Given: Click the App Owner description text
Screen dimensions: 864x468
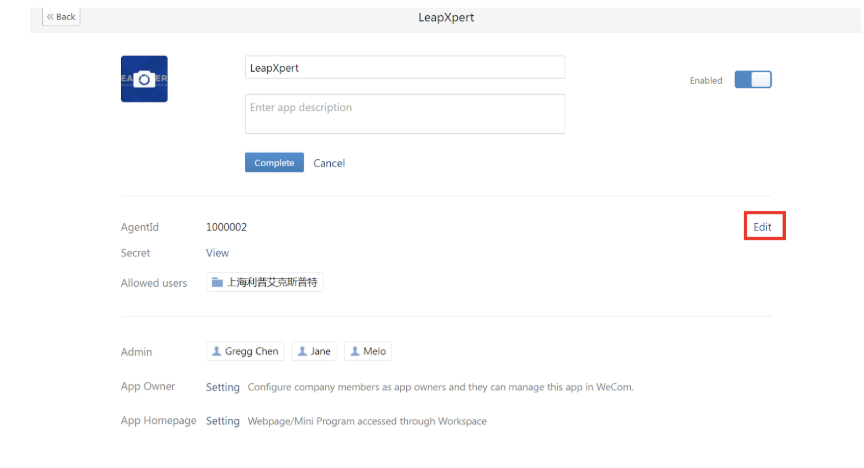Looking at the screenshot, I should [440, 387].
